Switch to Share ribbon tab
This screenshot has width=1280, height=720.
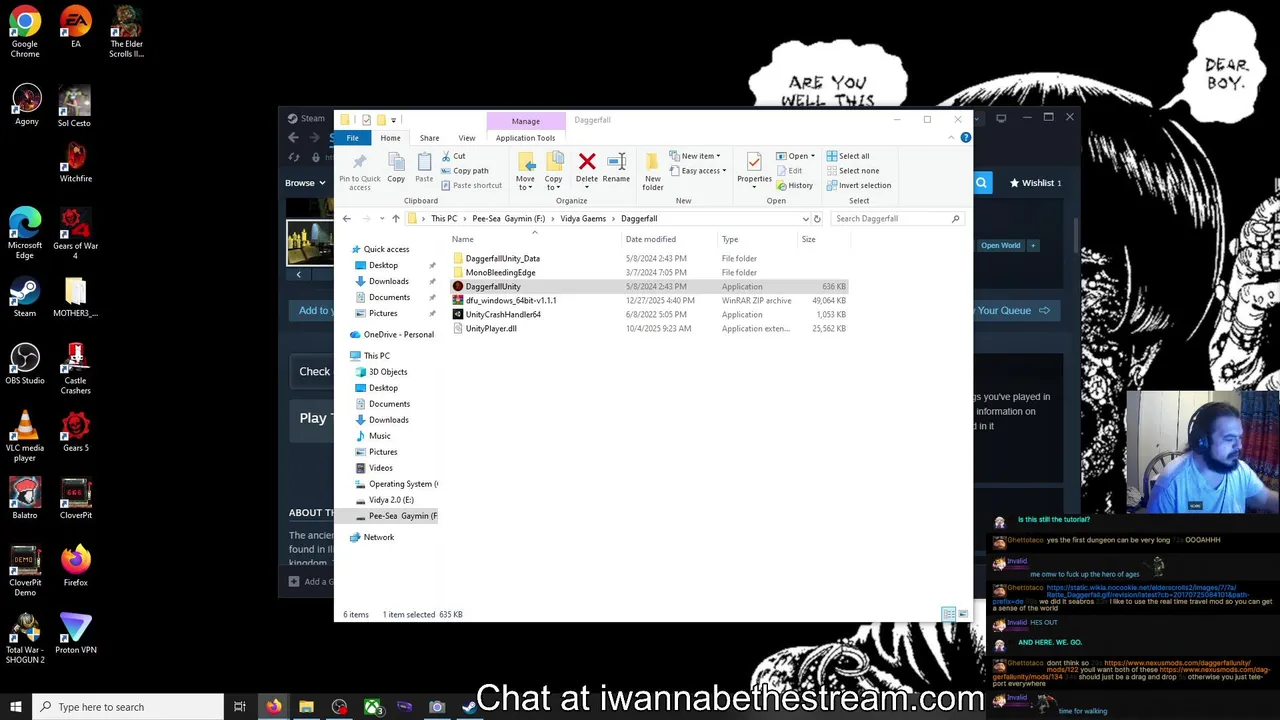click(429, 138)
